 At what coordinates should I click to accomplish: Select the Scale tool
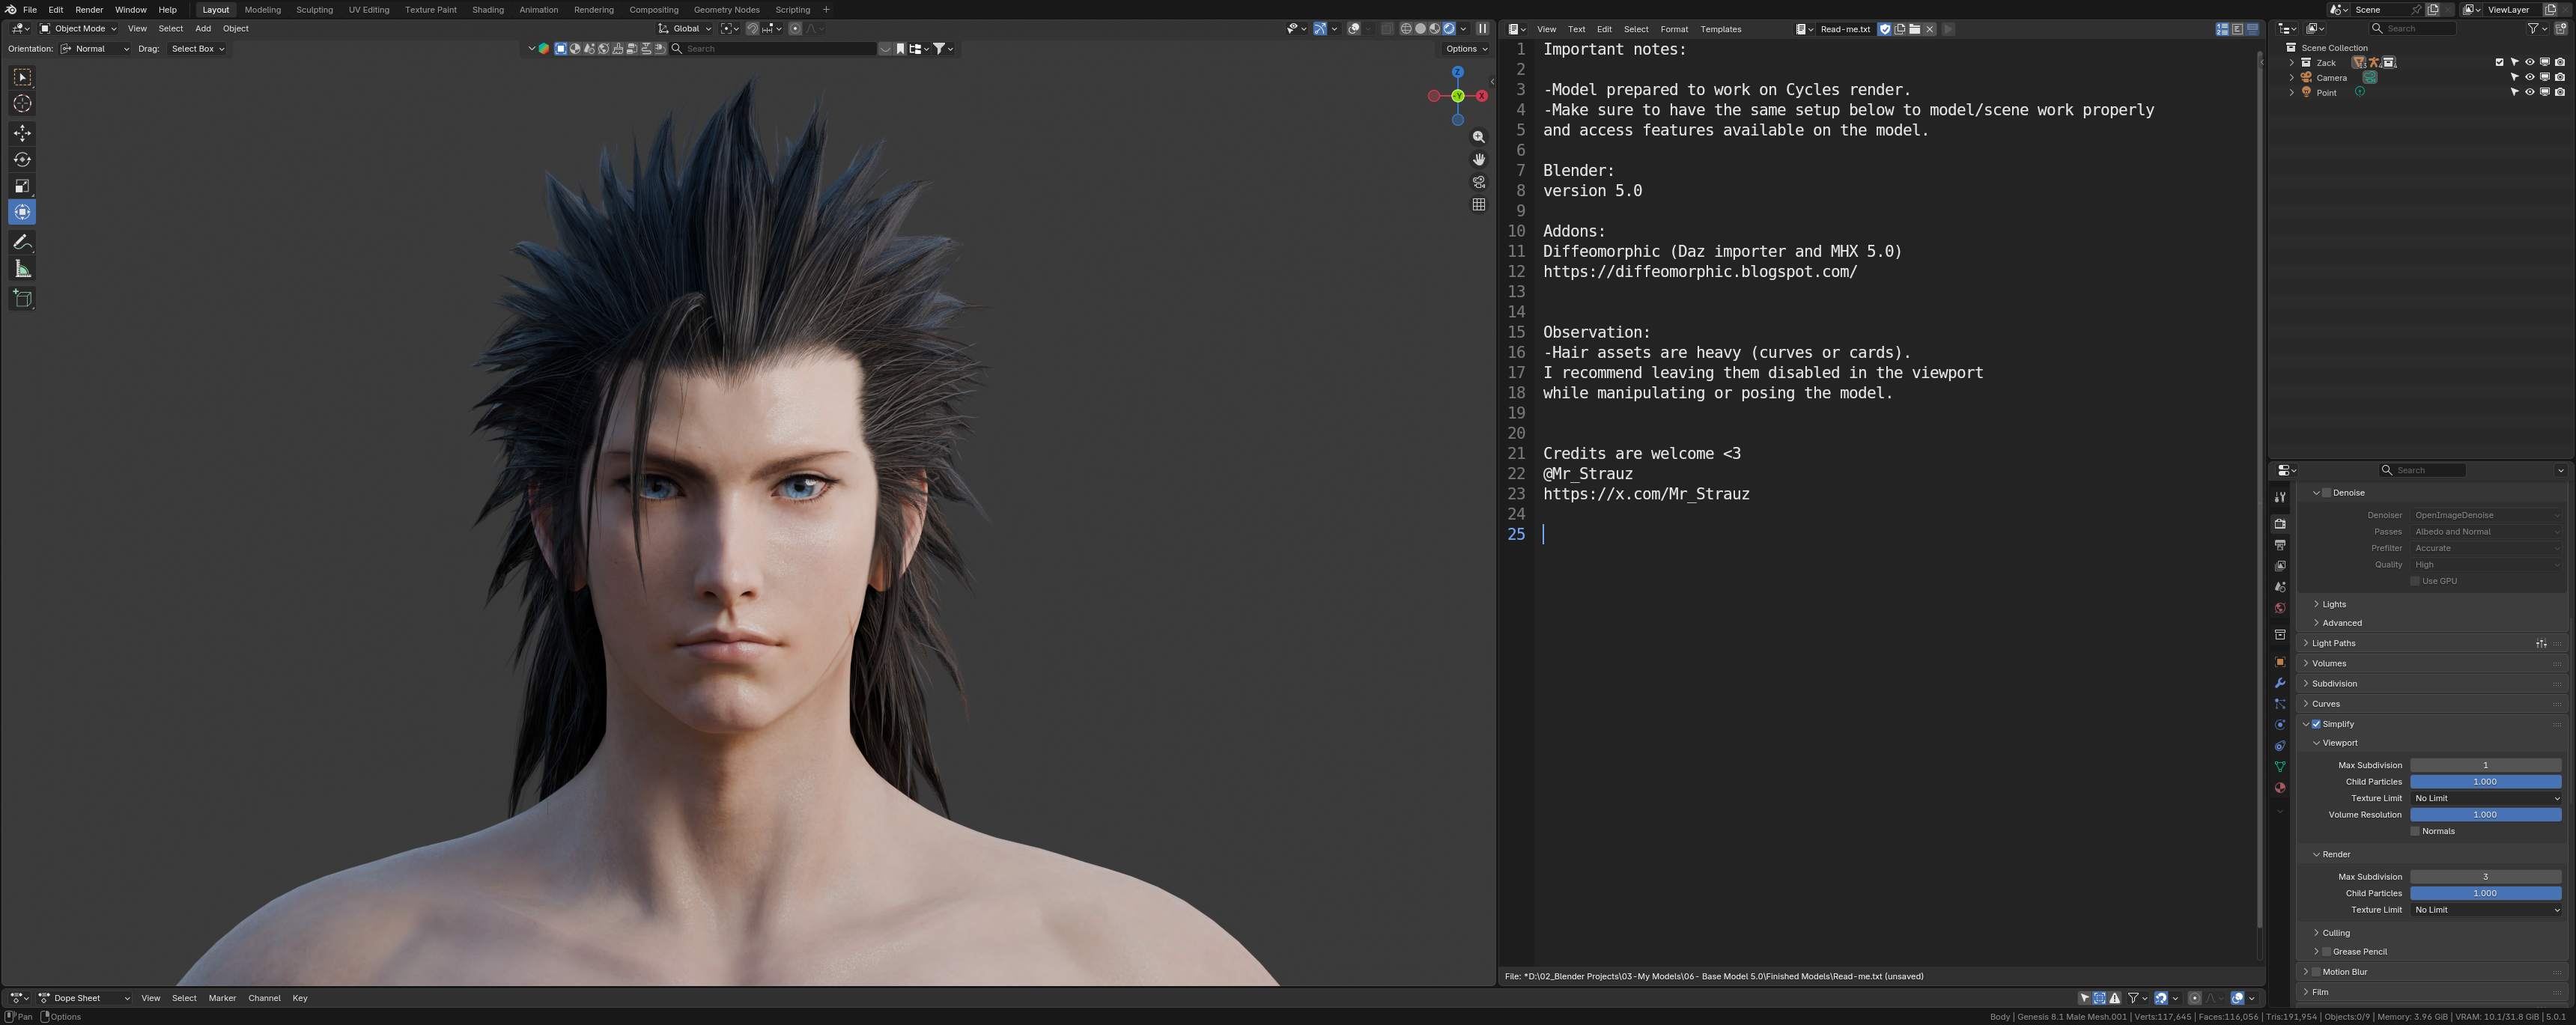click(22, 186)
